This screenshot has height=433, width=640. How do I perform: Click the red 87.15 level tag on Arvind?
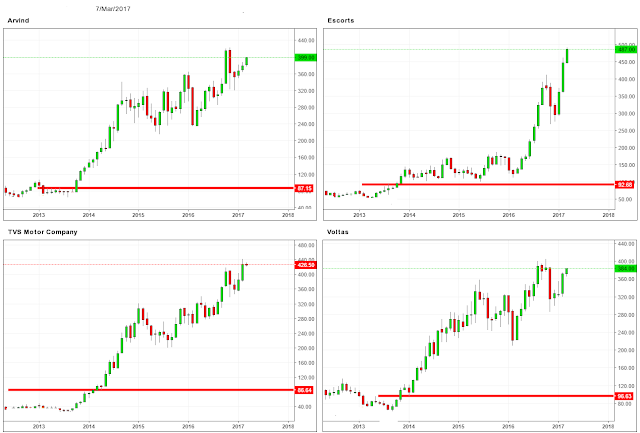click(x=305, y=188)
